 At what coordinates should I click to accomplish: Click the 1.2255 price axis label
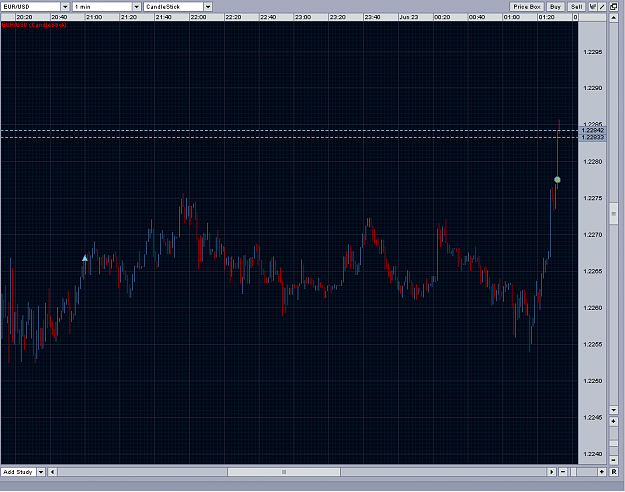click(593, 344)
